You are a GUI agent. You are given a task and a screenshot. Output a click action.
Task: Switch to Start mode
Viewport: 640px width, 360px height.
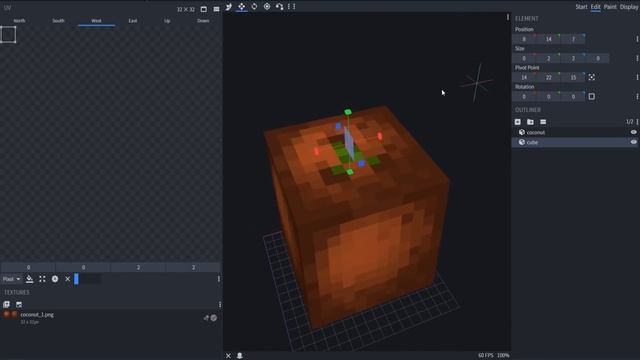click(x=581, y=7)
